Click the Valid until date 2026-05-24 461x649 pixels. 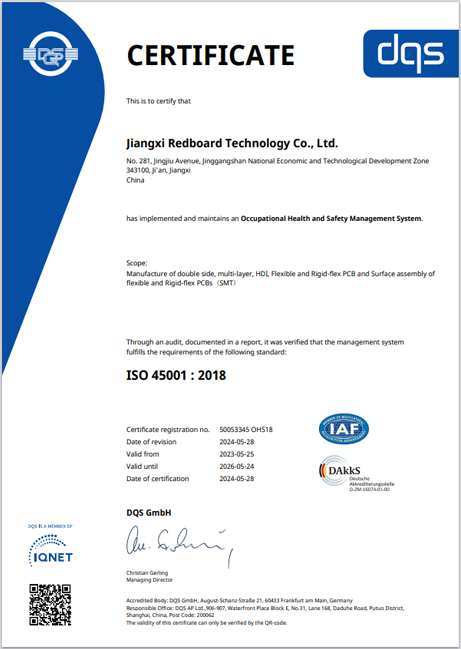coord(237,466)
